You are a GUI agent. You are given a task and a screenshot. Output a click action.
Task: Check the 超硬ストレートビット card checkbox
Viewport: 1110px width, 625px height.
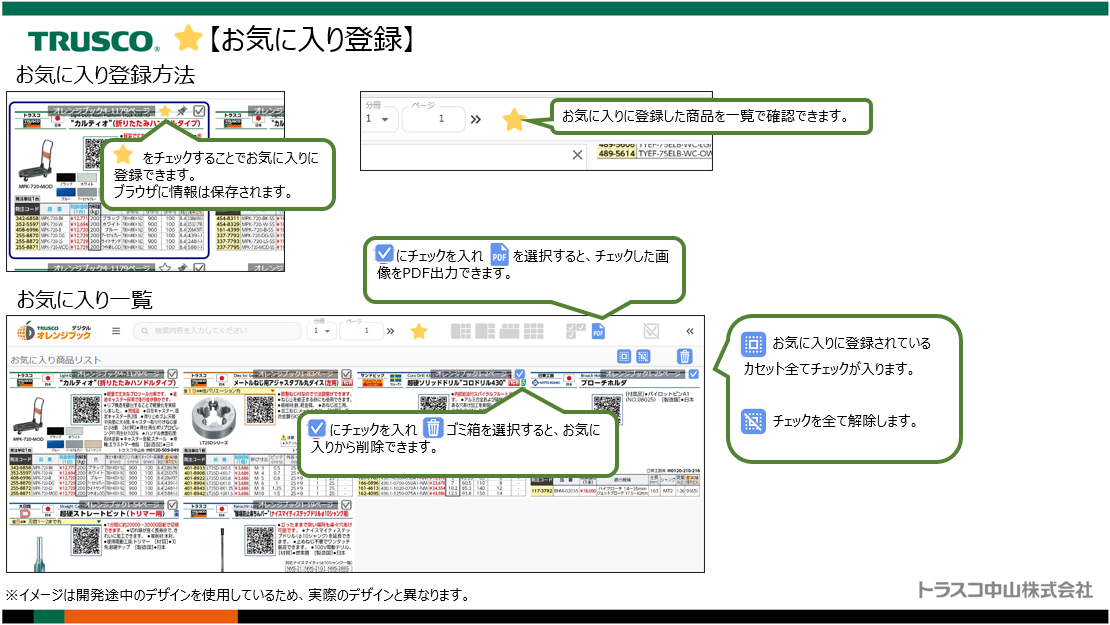point(172,505)
